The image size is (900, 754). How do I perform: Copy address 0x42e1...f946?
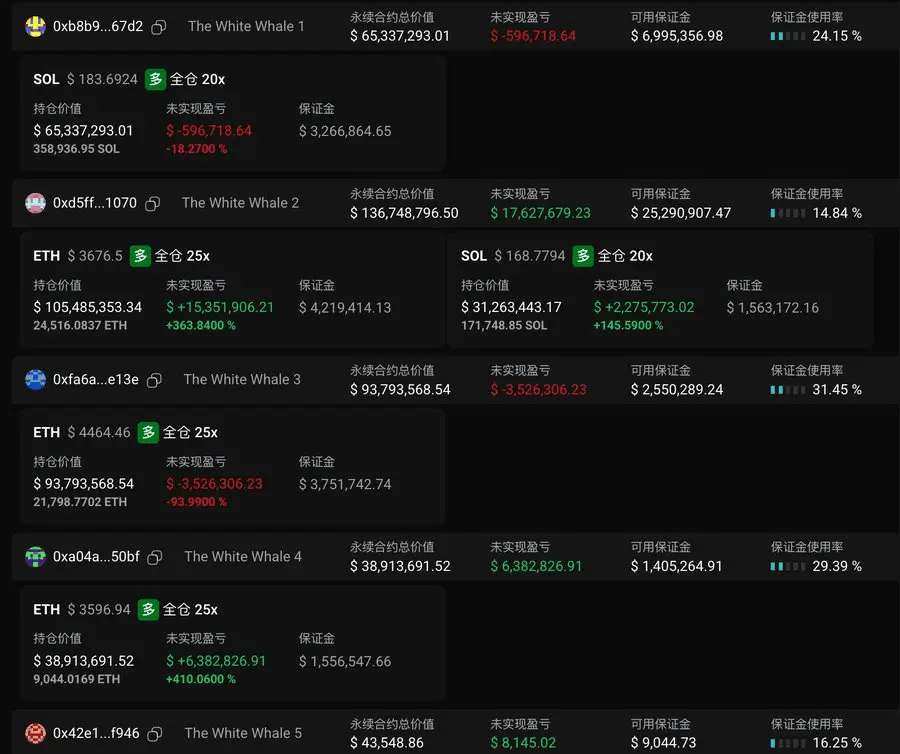tap(154, 734)
